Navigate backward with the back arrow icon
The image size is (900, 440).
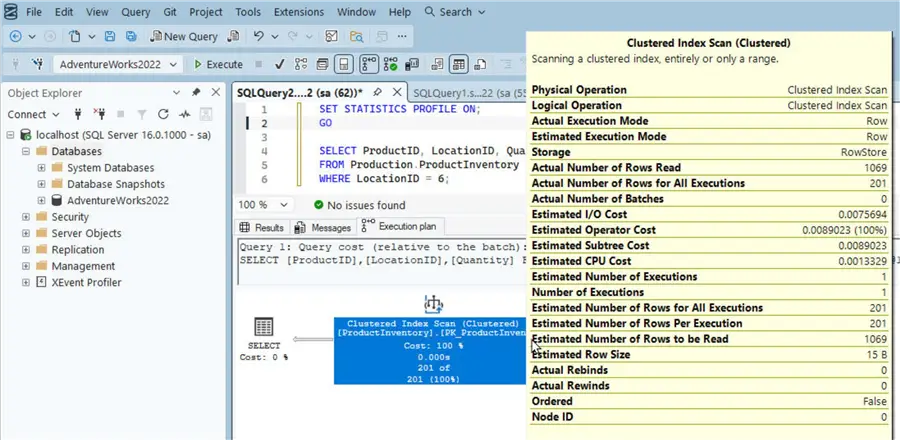tap(15, 36)
